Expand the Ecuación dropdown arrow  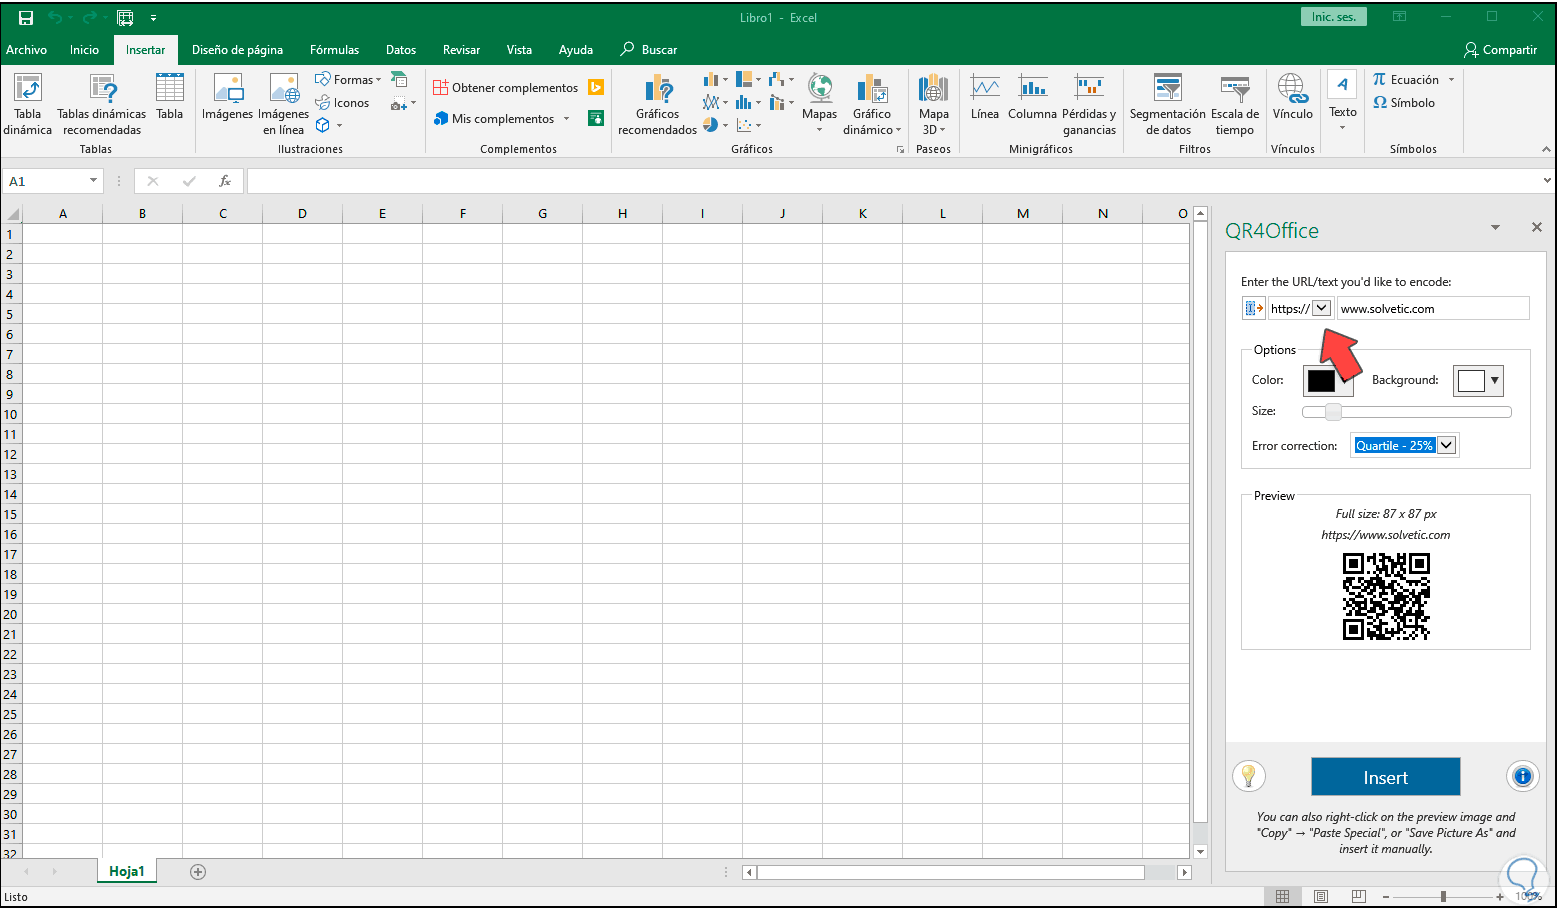[1451, 80]
